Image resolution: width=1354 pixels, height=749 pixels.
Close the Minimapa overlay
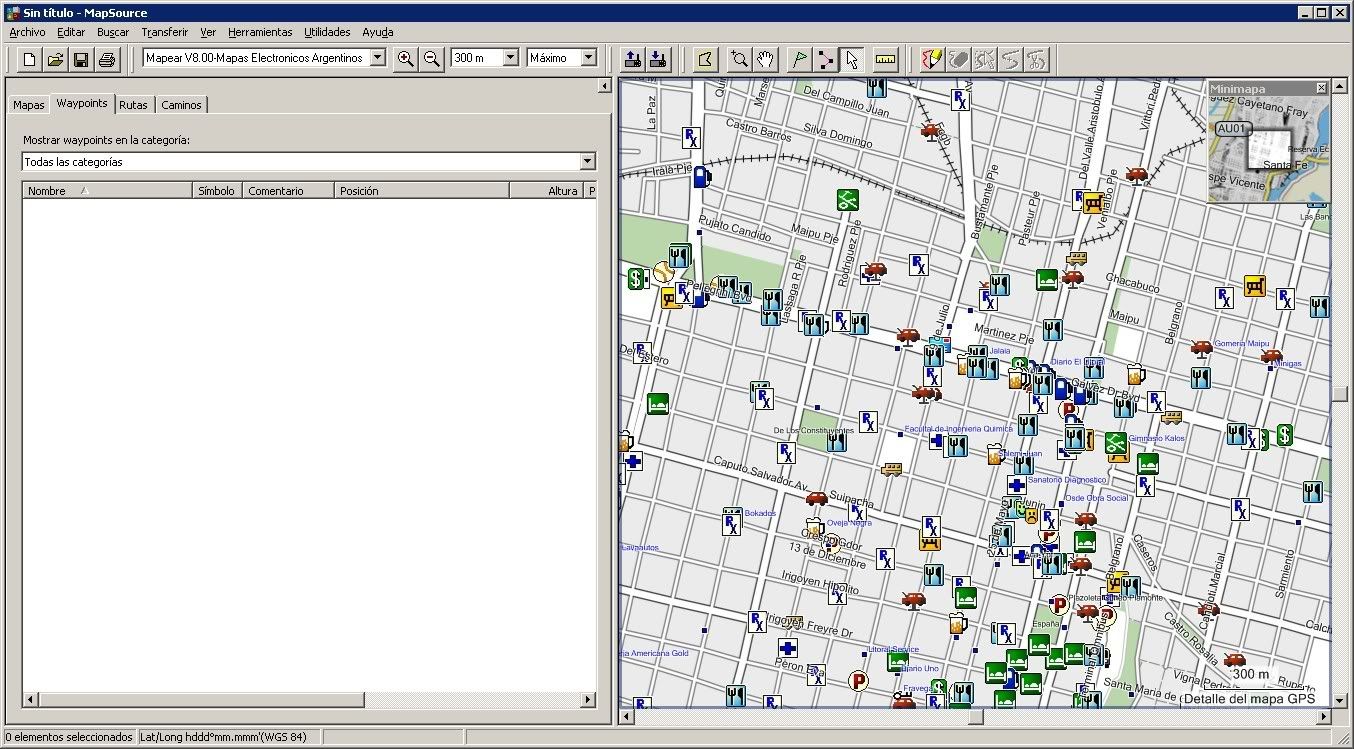click(1321, 88)
